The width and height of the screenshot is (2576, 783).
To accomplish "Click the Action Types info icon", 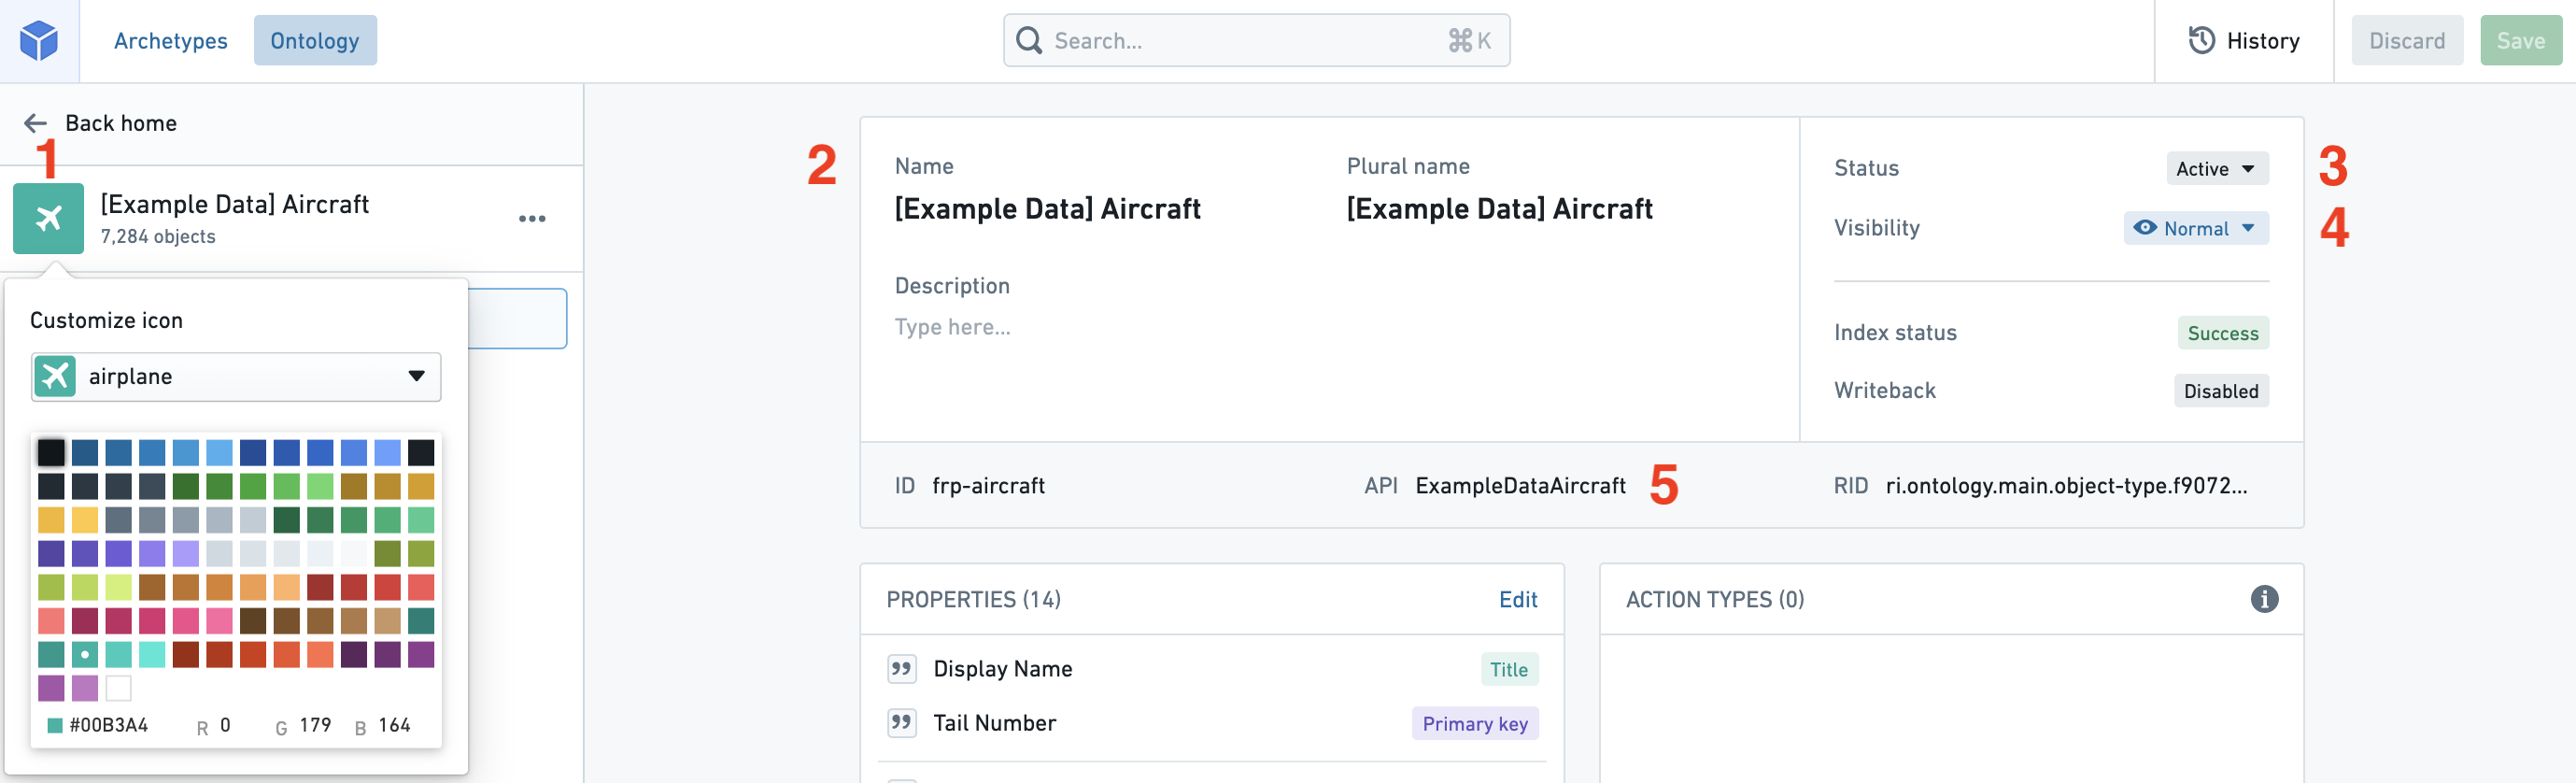I will click(x=2264, y=599).
